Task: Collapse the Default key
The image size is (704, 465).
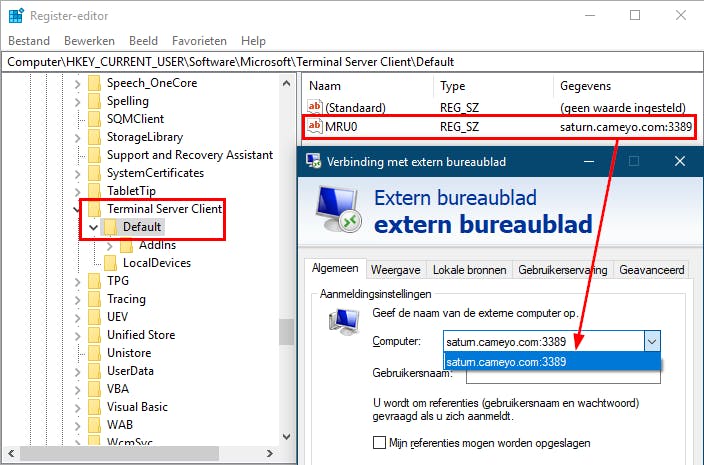Action: pyautogui.click(x=93, y=227)
